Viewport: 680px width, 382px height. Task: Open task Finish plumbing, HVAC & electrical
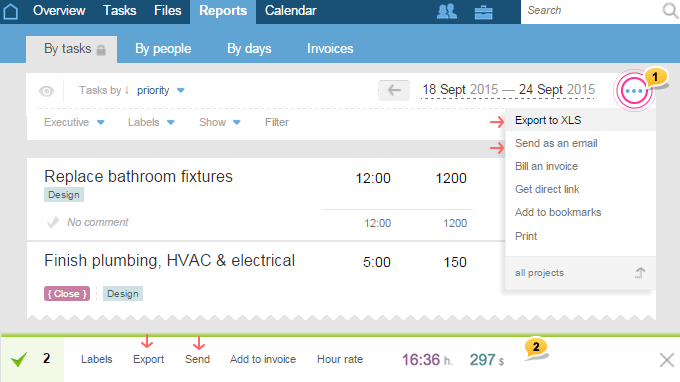170,261
